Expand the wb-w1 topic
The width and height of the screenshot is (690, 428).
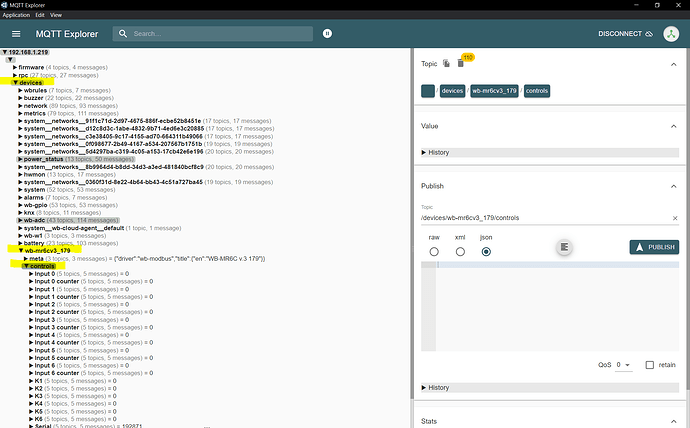point(20,236)
